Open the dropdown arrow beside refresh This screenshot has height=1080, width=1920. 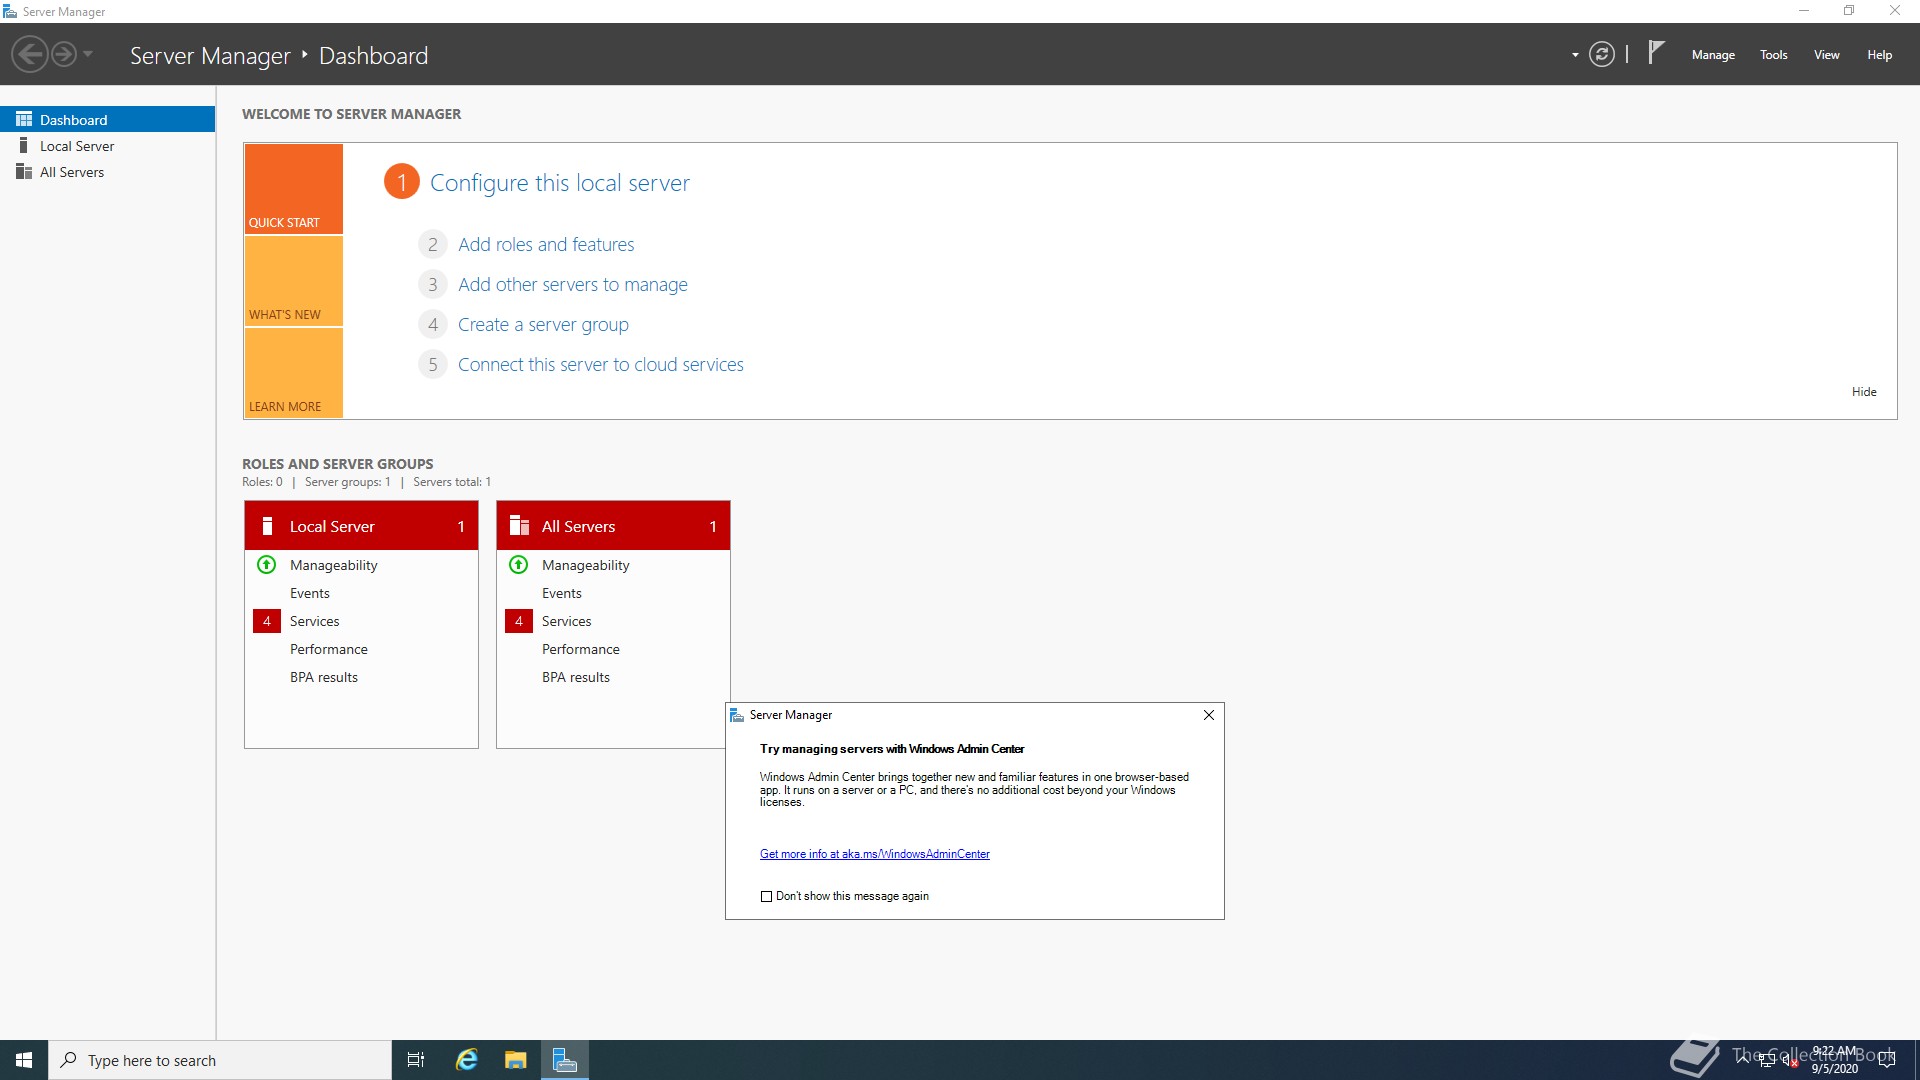(x=1575, y=55)
